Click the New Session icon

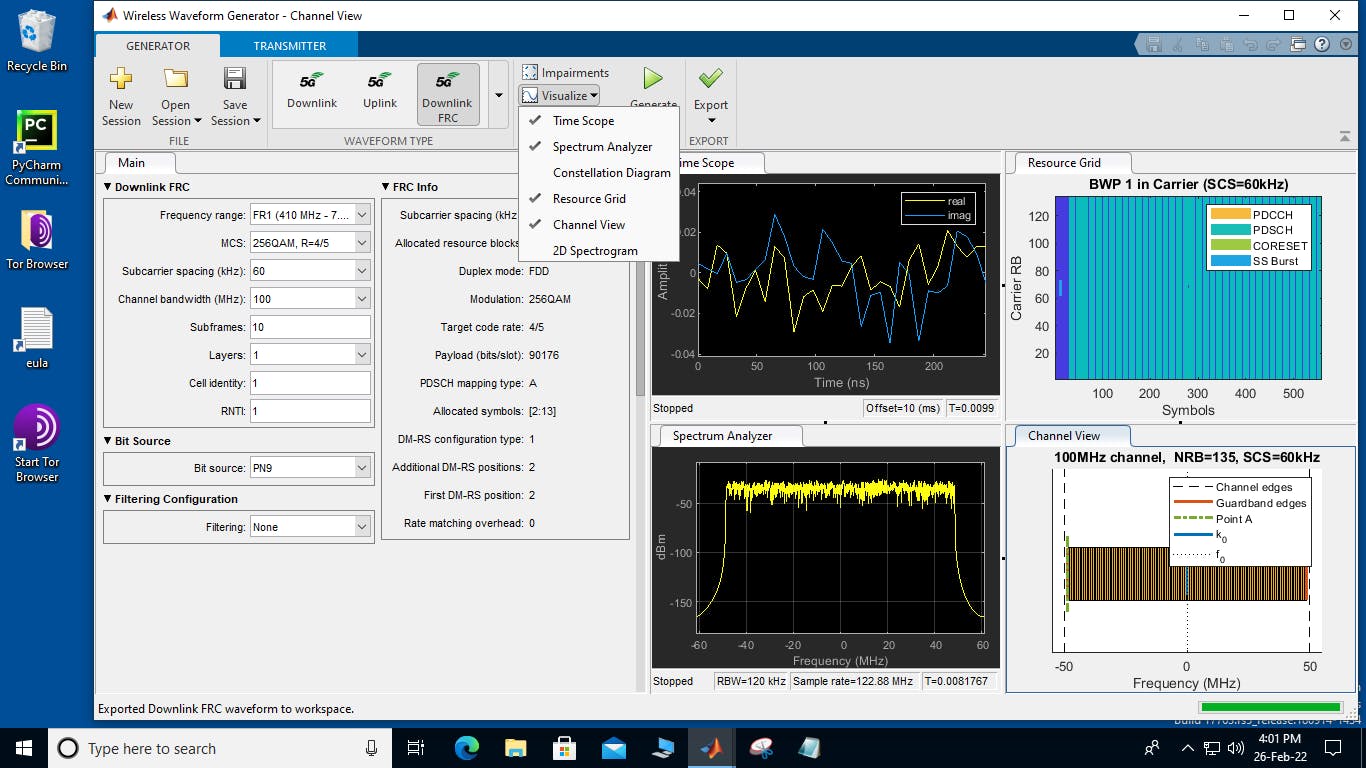121,79
